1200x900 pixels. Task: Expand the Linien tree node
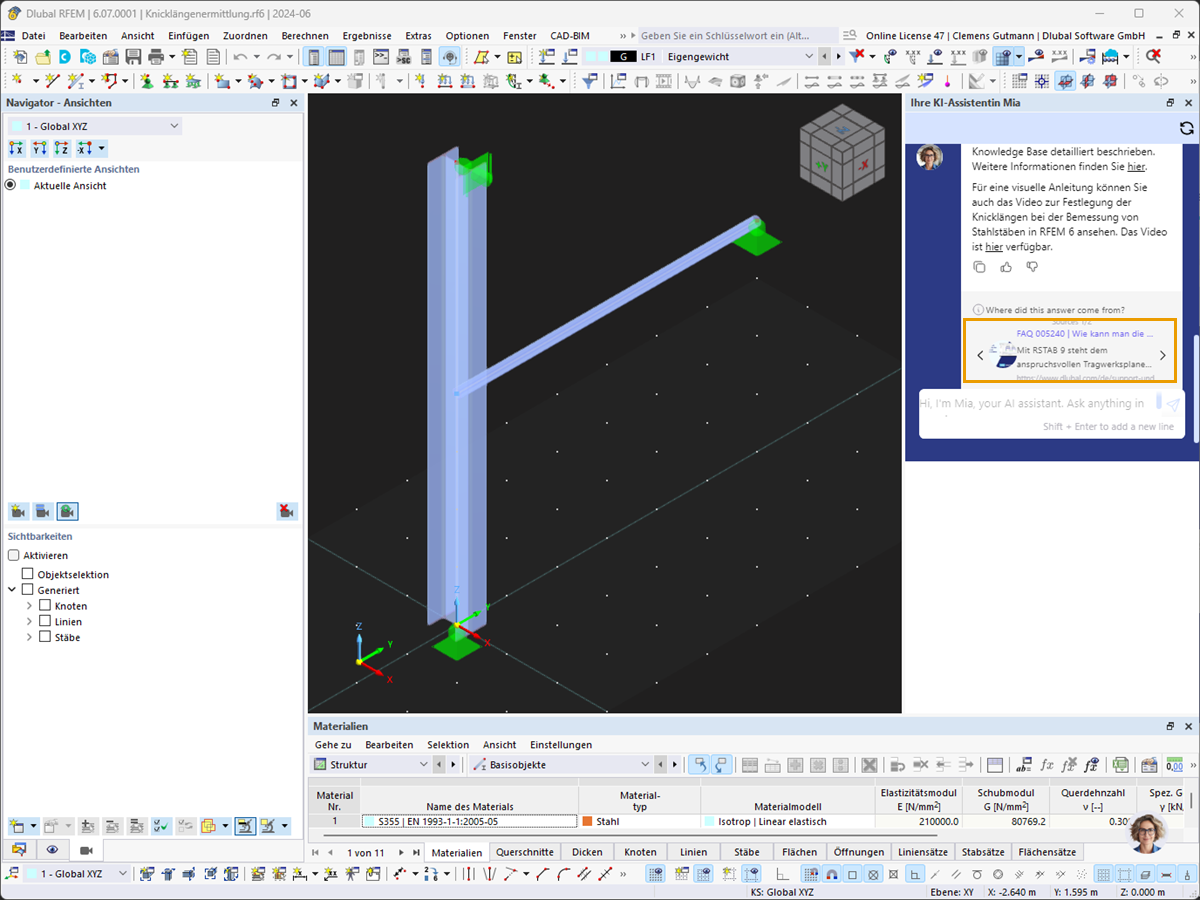point(28,621)
